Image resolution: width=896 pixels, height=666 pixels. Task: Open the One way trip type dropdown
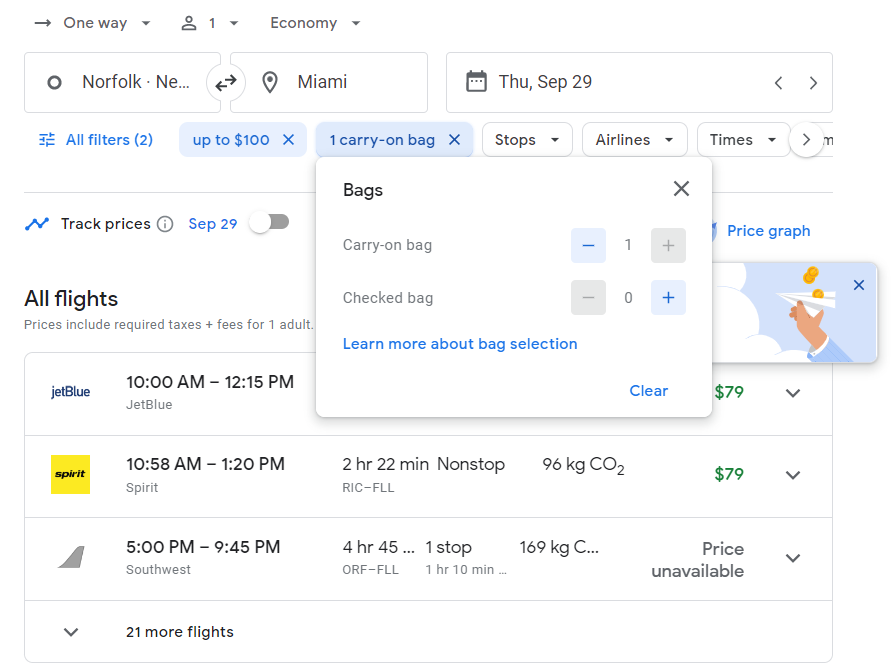(93, 23)
